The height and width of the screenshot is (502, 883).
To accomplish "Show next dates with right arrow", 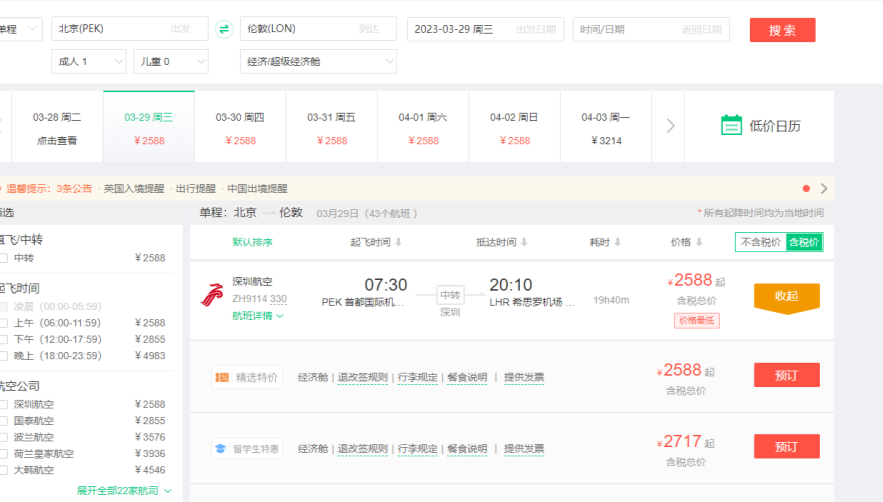I will [670, 126].
